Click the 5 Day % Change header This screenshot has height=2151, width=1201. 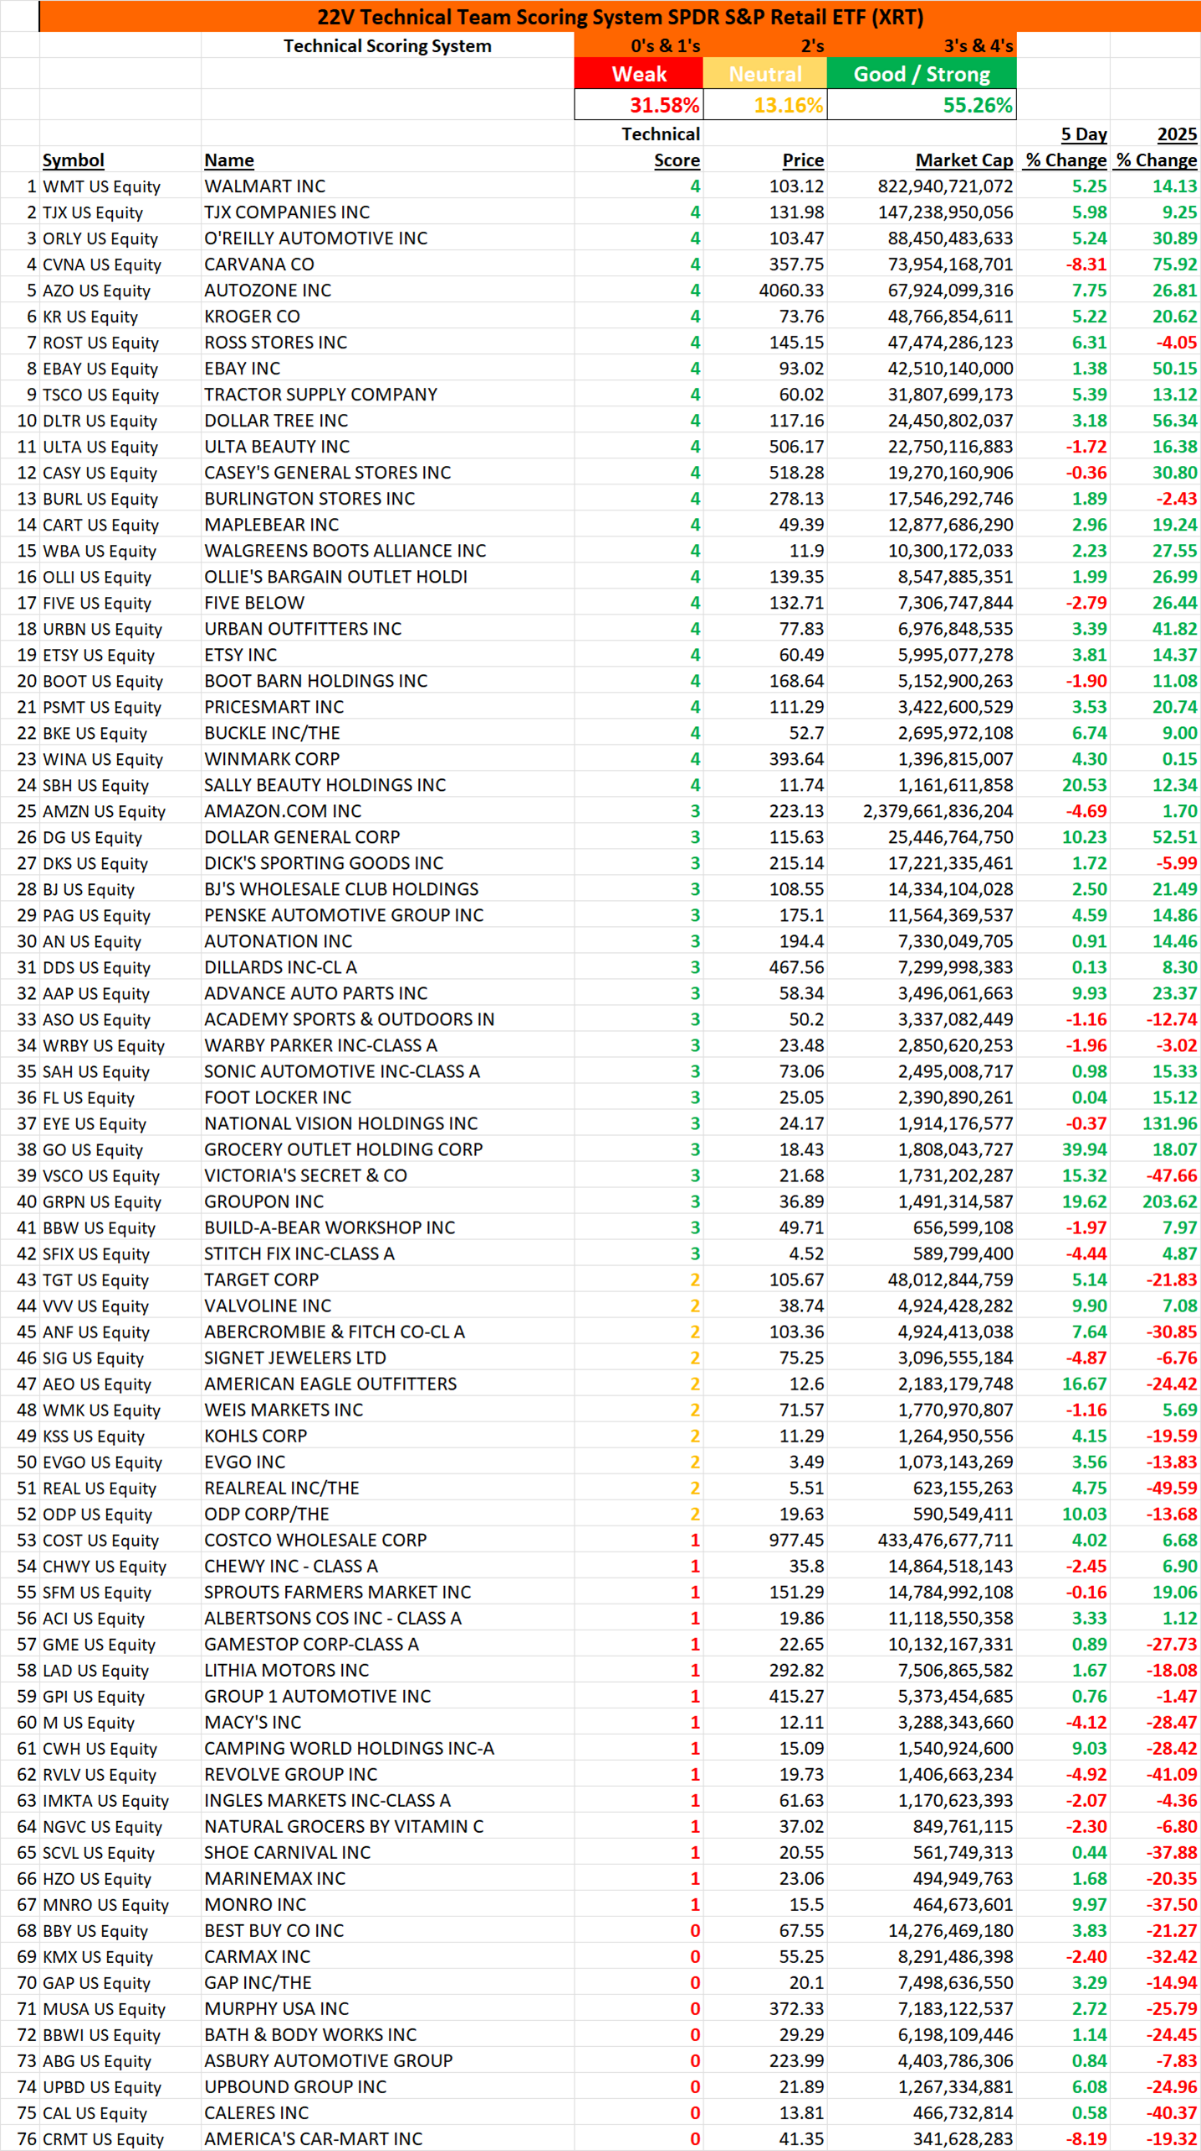click(x=1065, y=147)
